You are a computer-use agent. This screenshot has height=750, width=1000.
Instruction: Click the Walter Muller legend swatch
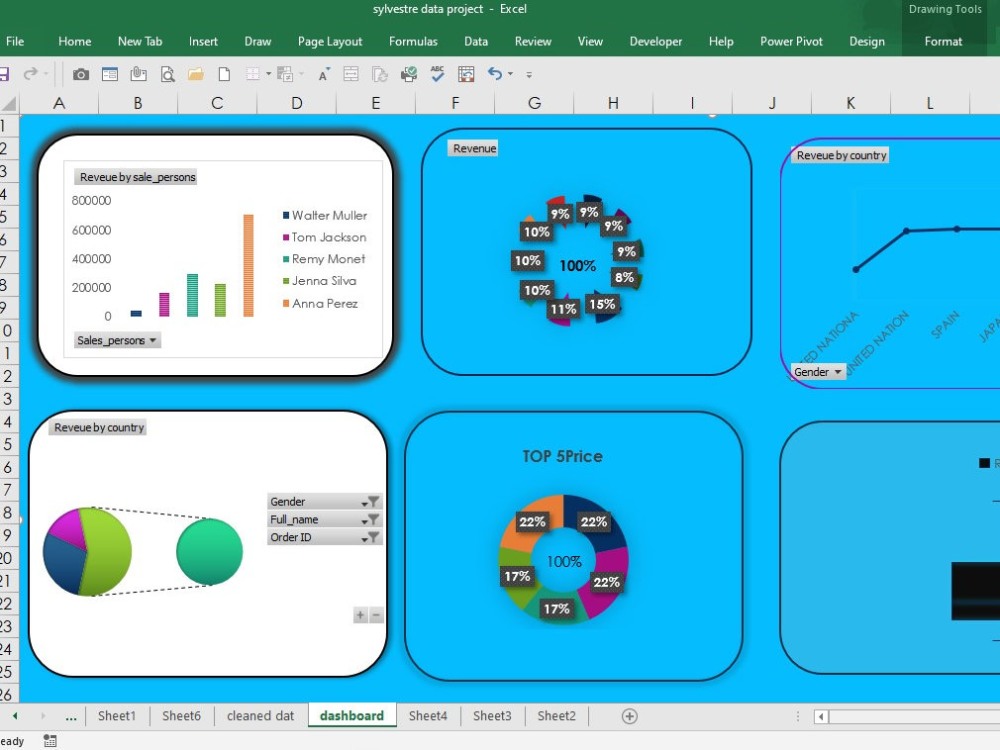pos(286,216)
